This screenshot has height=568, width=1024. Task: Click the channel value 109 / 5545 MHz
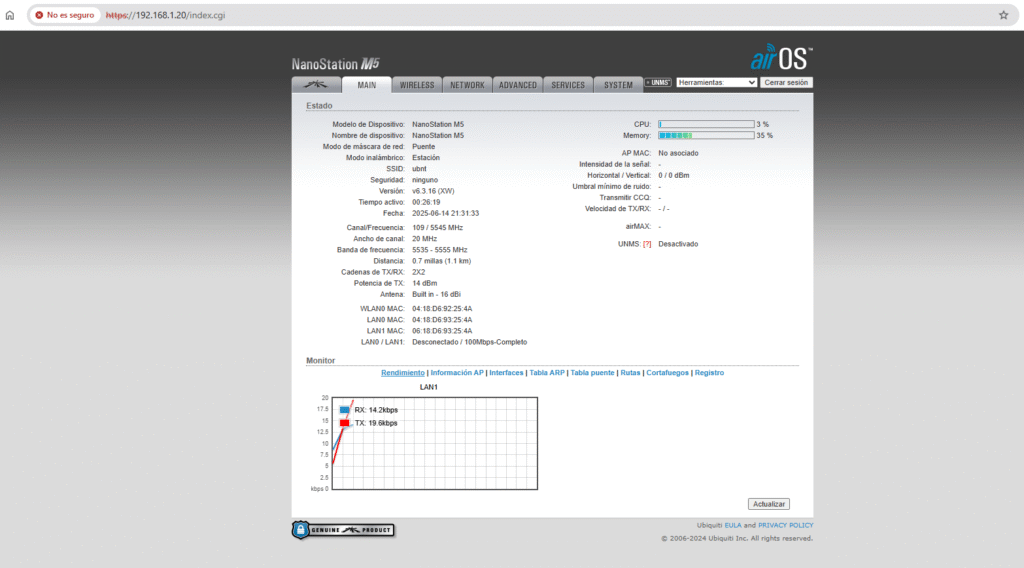tap(438, 228)
